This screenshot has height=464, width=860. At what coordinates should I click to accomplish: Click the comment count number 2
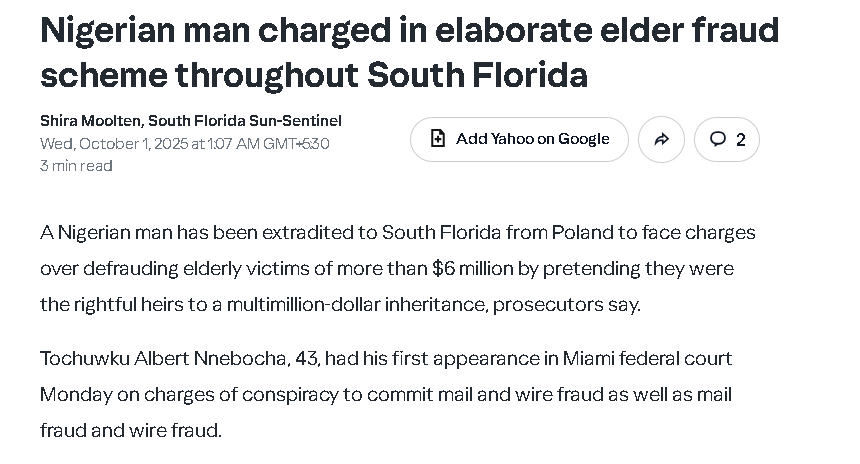pos(740,140)
